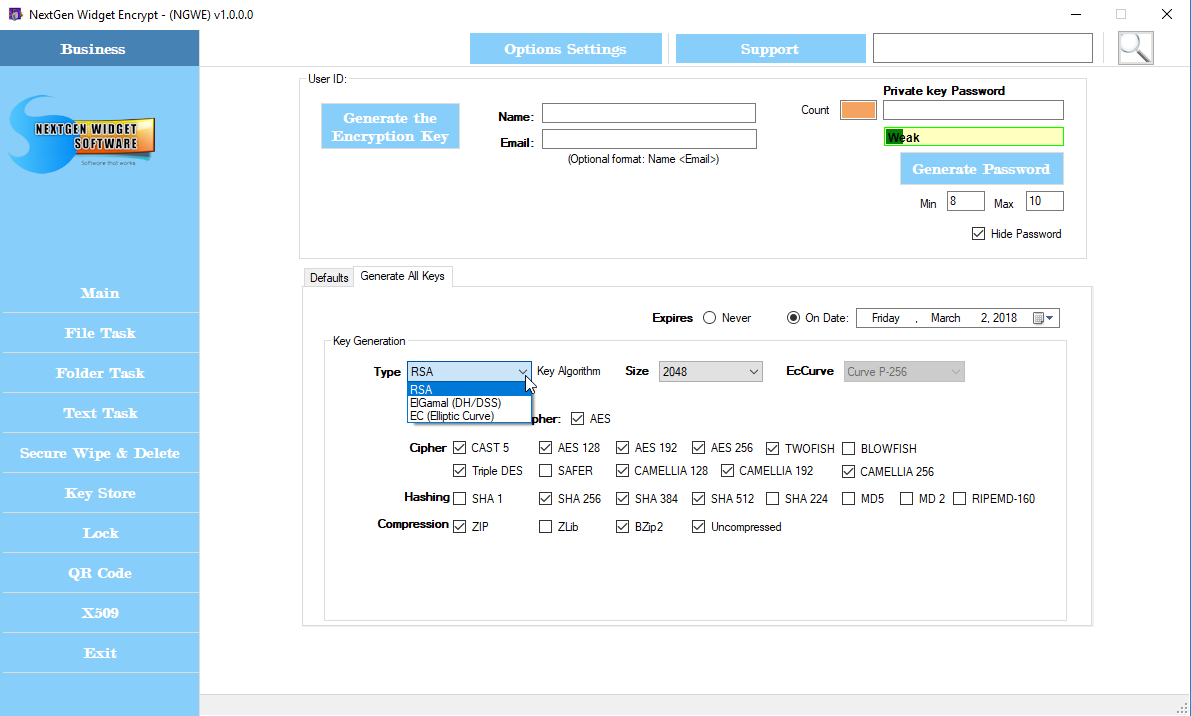Select the Never expires radio button
This screenshot has width=1191, height=716.
point(709,318)
